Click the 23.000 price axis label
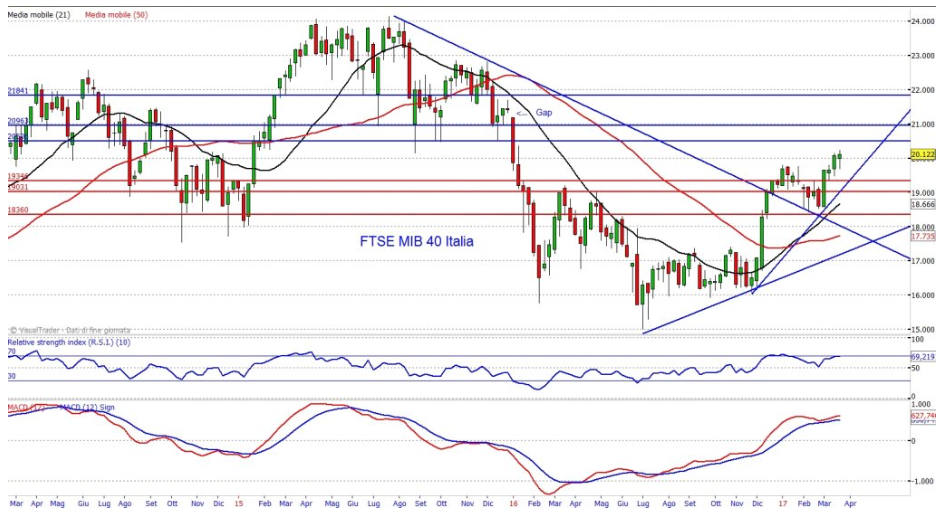942x514 pixels. [922, 56]
